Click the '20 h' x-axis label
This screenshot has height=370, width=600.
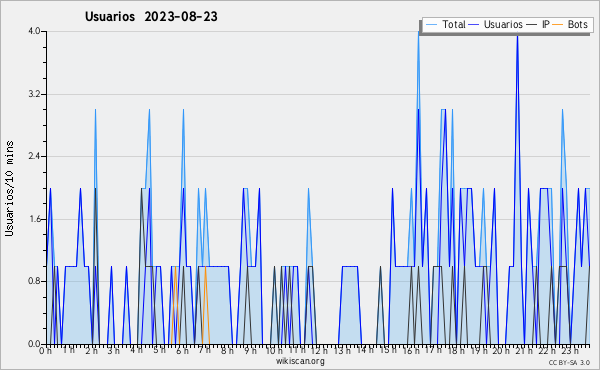[x=501, y=351]
